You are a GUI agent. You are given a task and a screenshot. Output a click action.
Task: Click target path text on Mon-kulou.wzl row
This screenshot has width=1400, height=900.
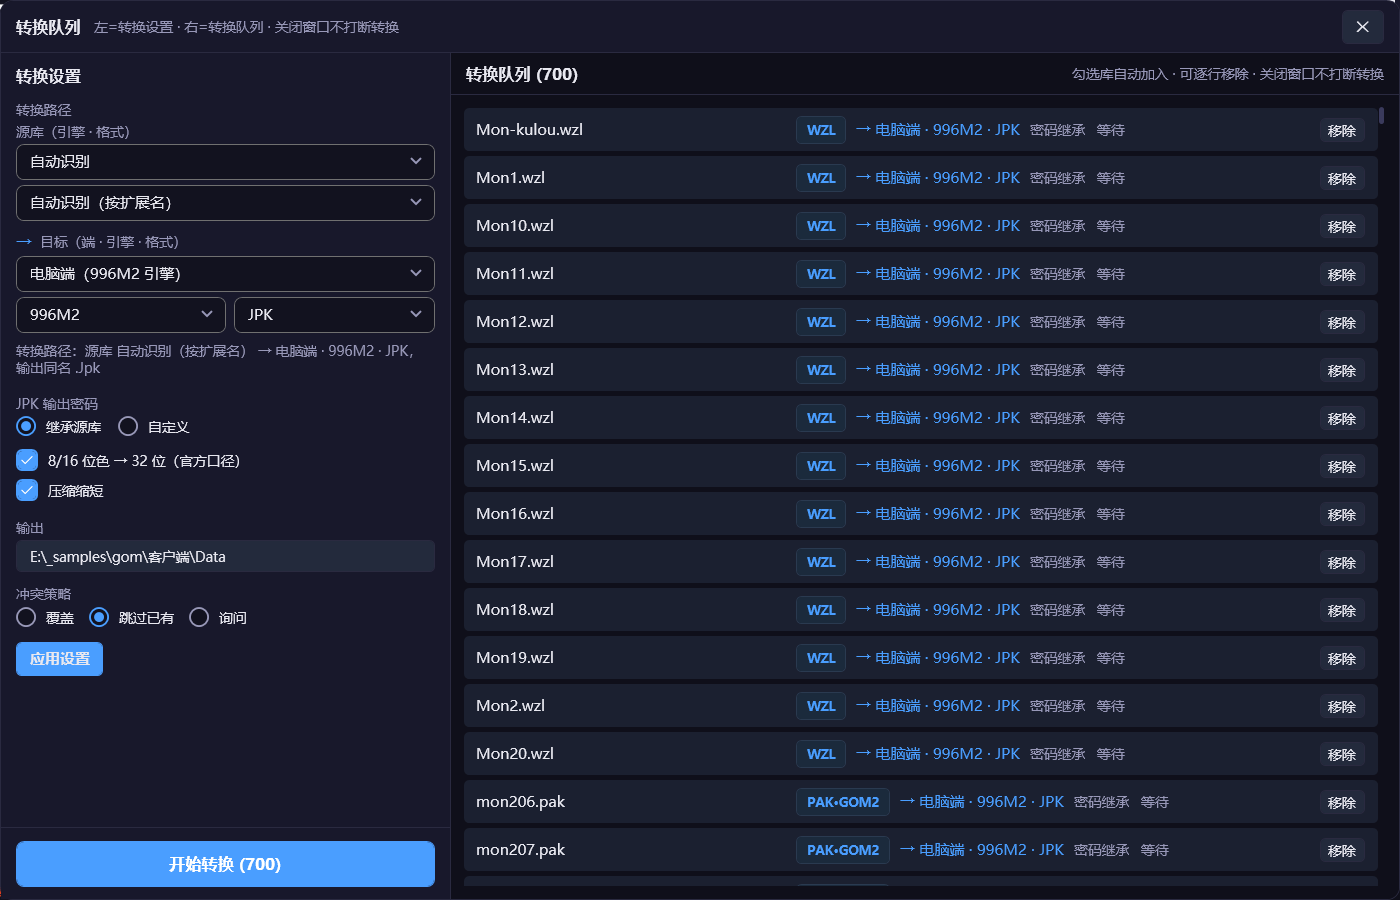coord(938,130)
